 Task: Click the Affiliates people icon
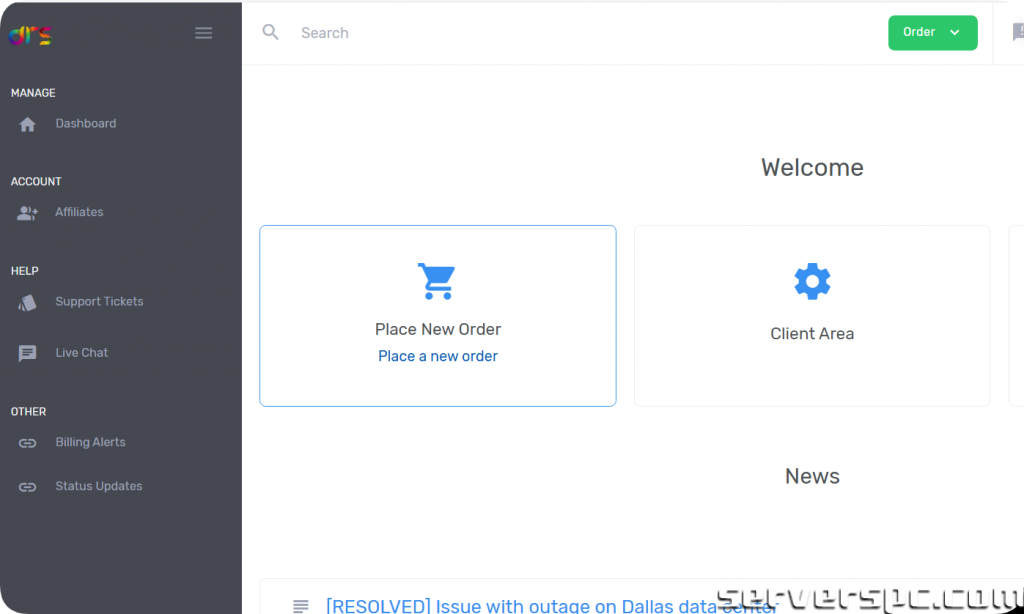(x=28, y=213)
